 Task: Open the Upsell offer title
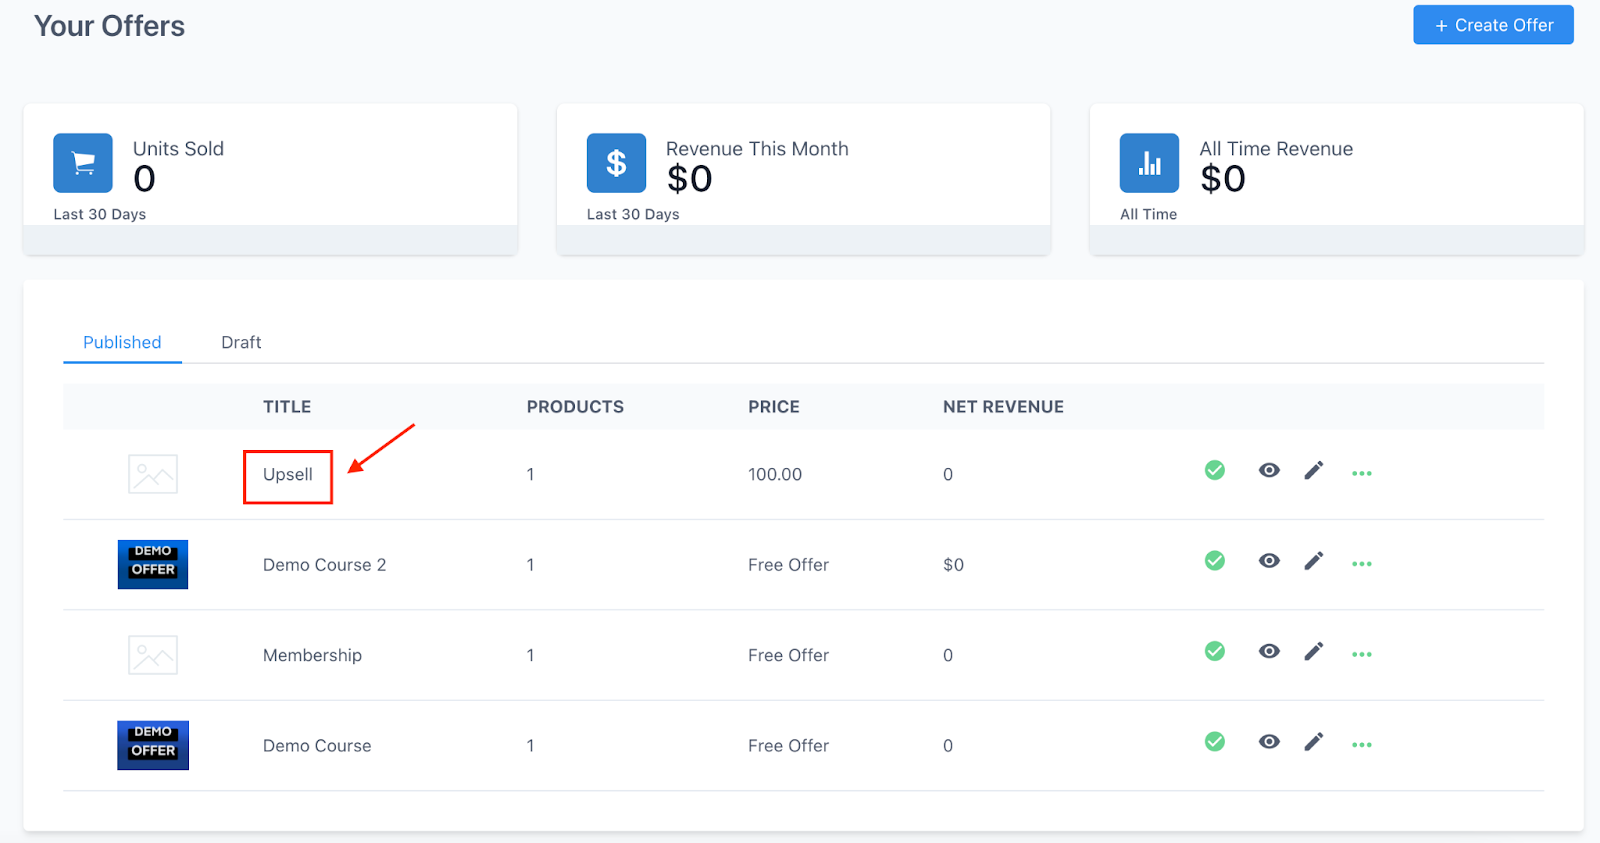click(x=288, y=475)
